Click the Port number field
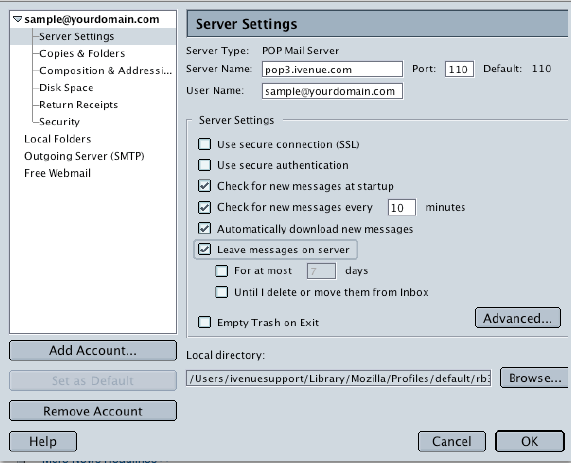571x464 pixels. point(459,69)
